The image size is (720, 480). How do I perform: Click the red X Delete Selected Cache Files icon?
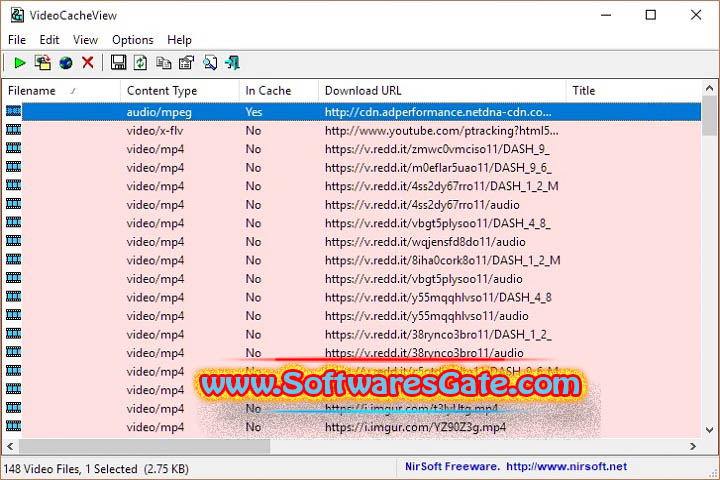click(x=88, y=62)
